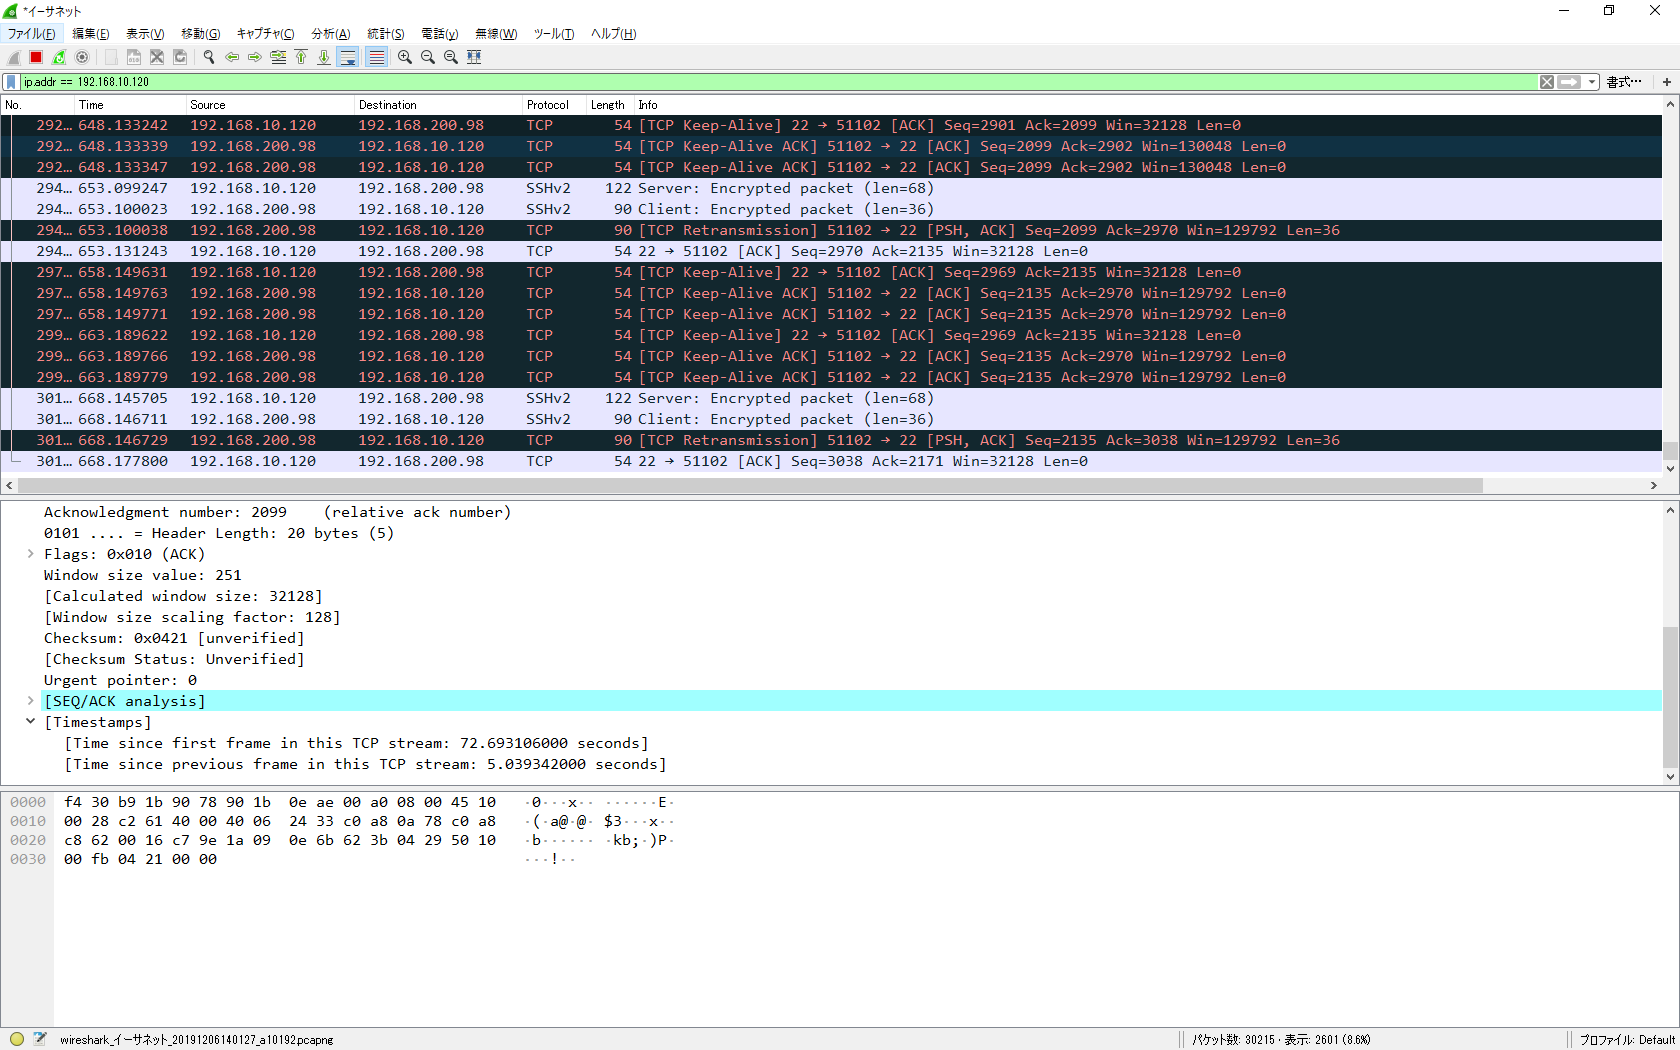Open the 編集 menu
The height and width of the screenshot is (1050, 1680).
point(91,34)
